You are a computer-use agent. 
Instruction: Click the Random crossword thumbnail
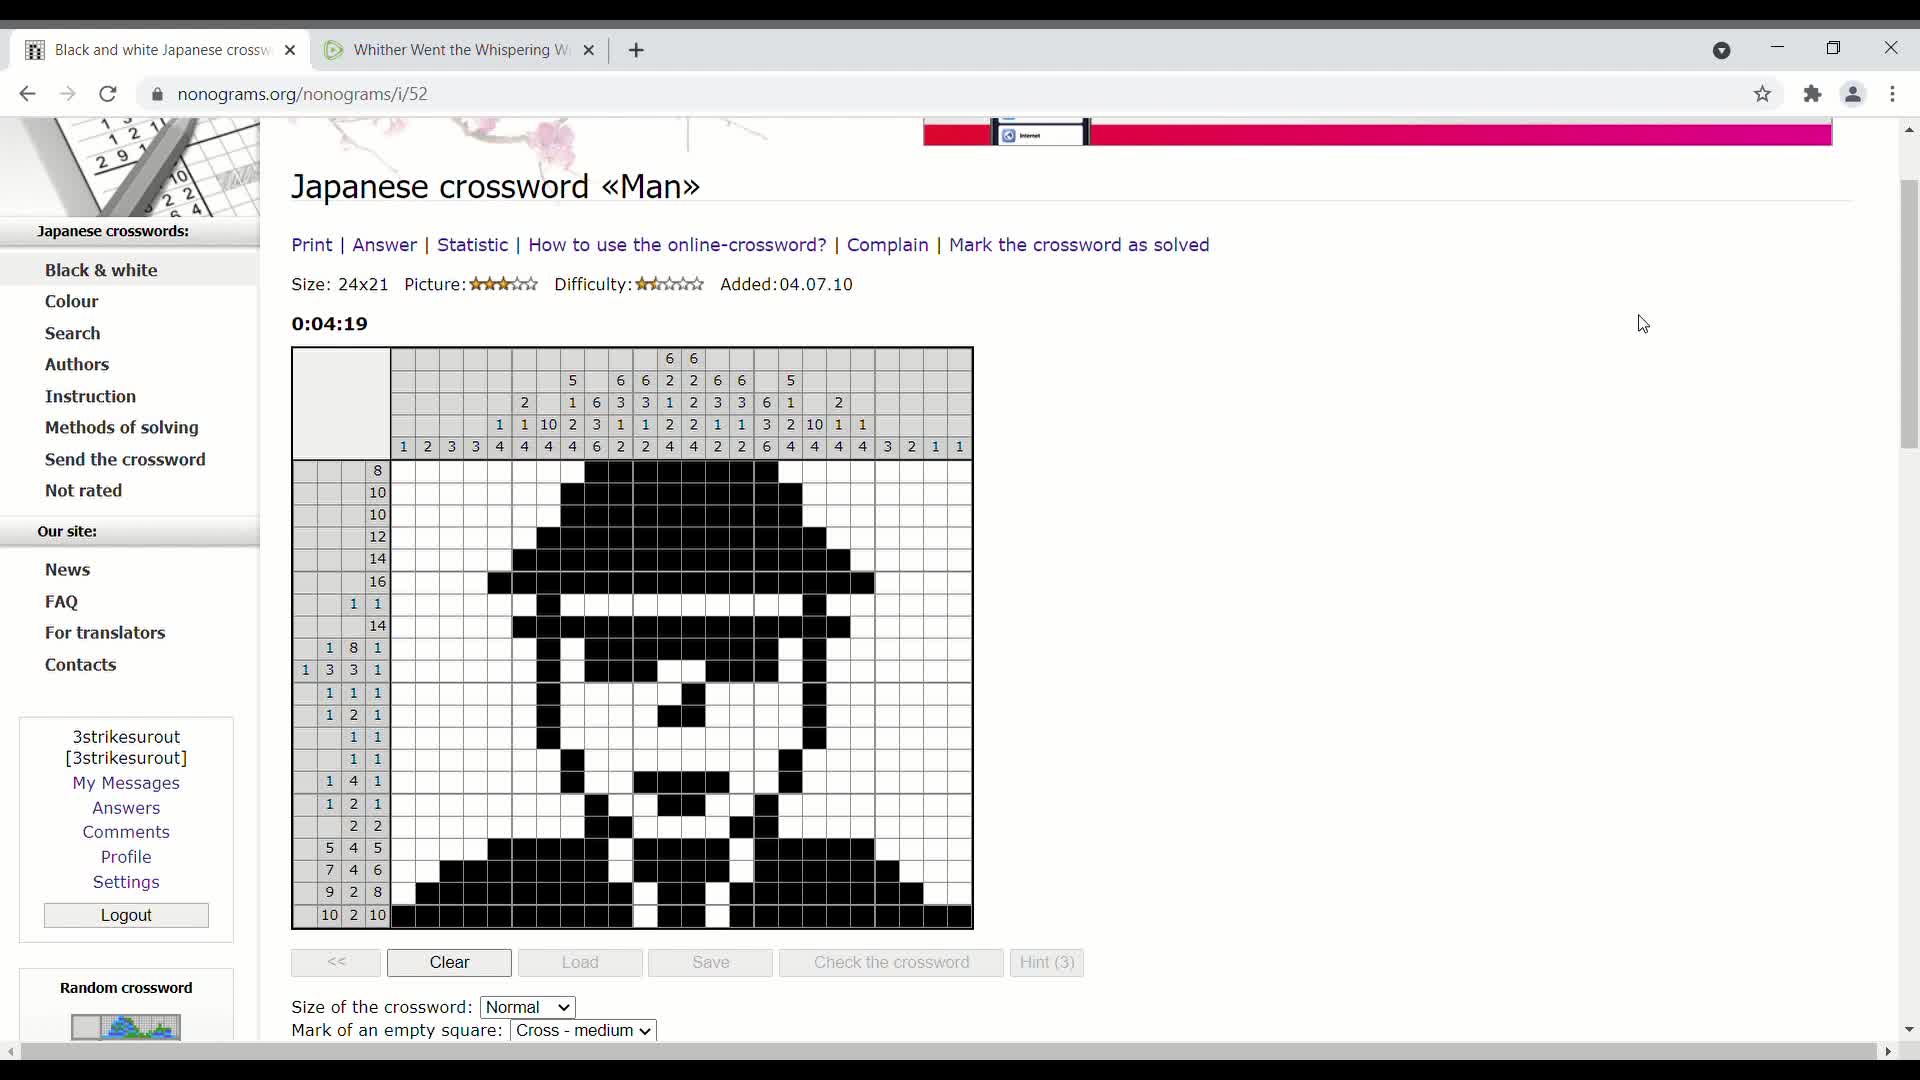pos(126,1026)
